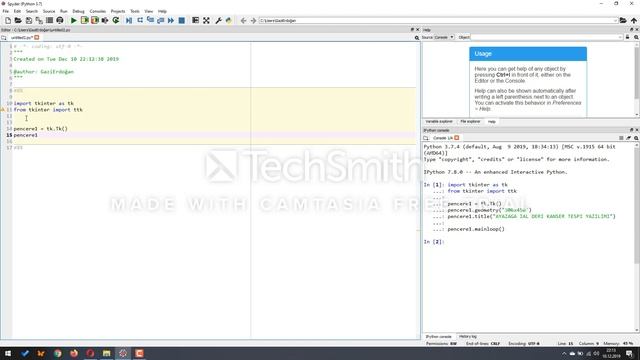Open the Help Source dropdown
Viewport: 640px width, 360px height.
coord(444,37)
